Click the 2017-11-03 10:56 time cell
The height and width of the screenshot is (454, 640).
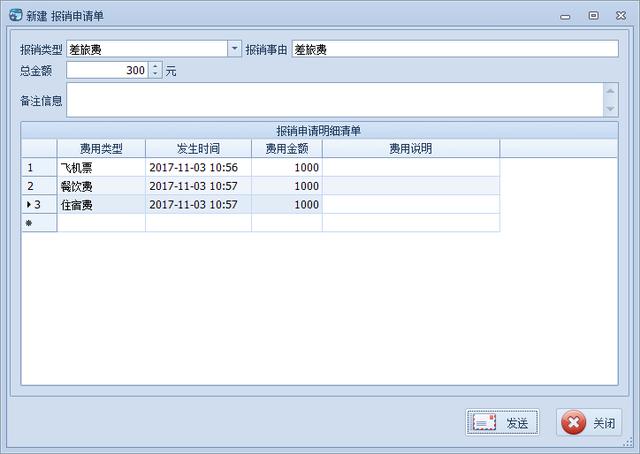click(x=198, y=167)
